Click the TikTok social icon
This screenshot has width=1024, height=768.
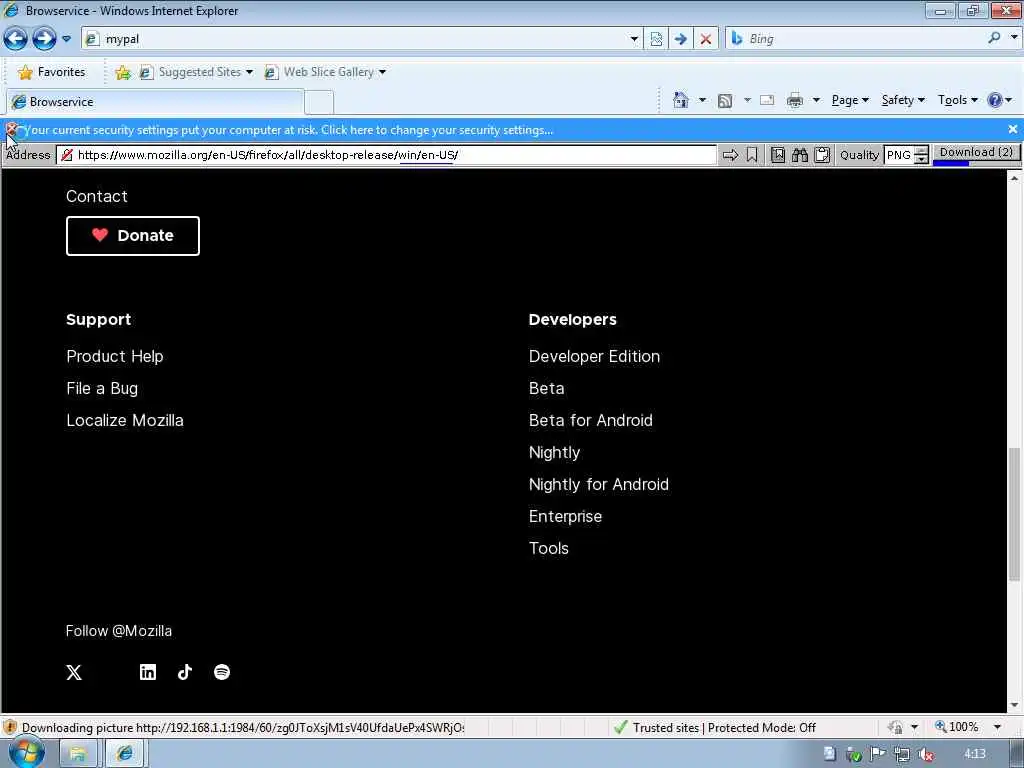click(x=185, y=672)
